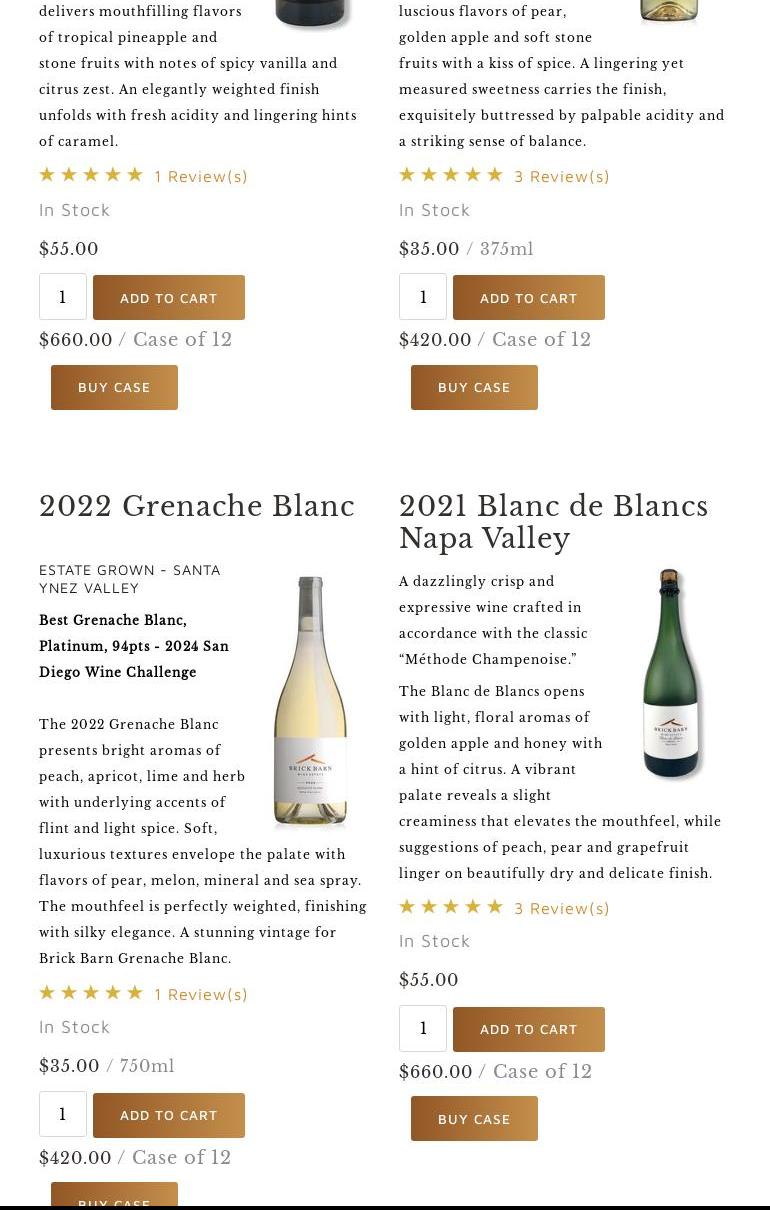
Task: Click the stars under the tropical pineapple wine description
Action: coord(91,175)
